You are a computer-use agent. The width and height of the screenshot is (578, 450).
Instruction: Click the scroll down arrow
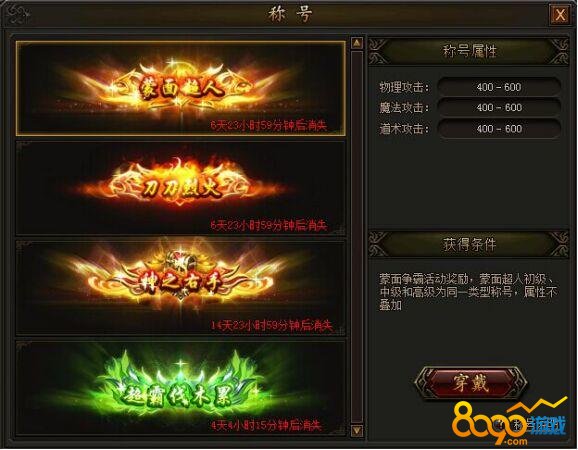pos(356,430)
